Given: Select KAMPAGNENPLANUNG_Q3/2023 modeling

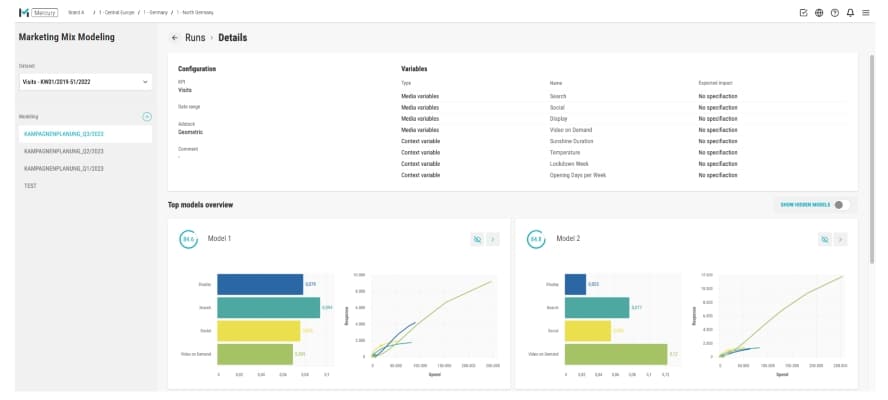Looking at the screenshot, I should tap(86, 134).
